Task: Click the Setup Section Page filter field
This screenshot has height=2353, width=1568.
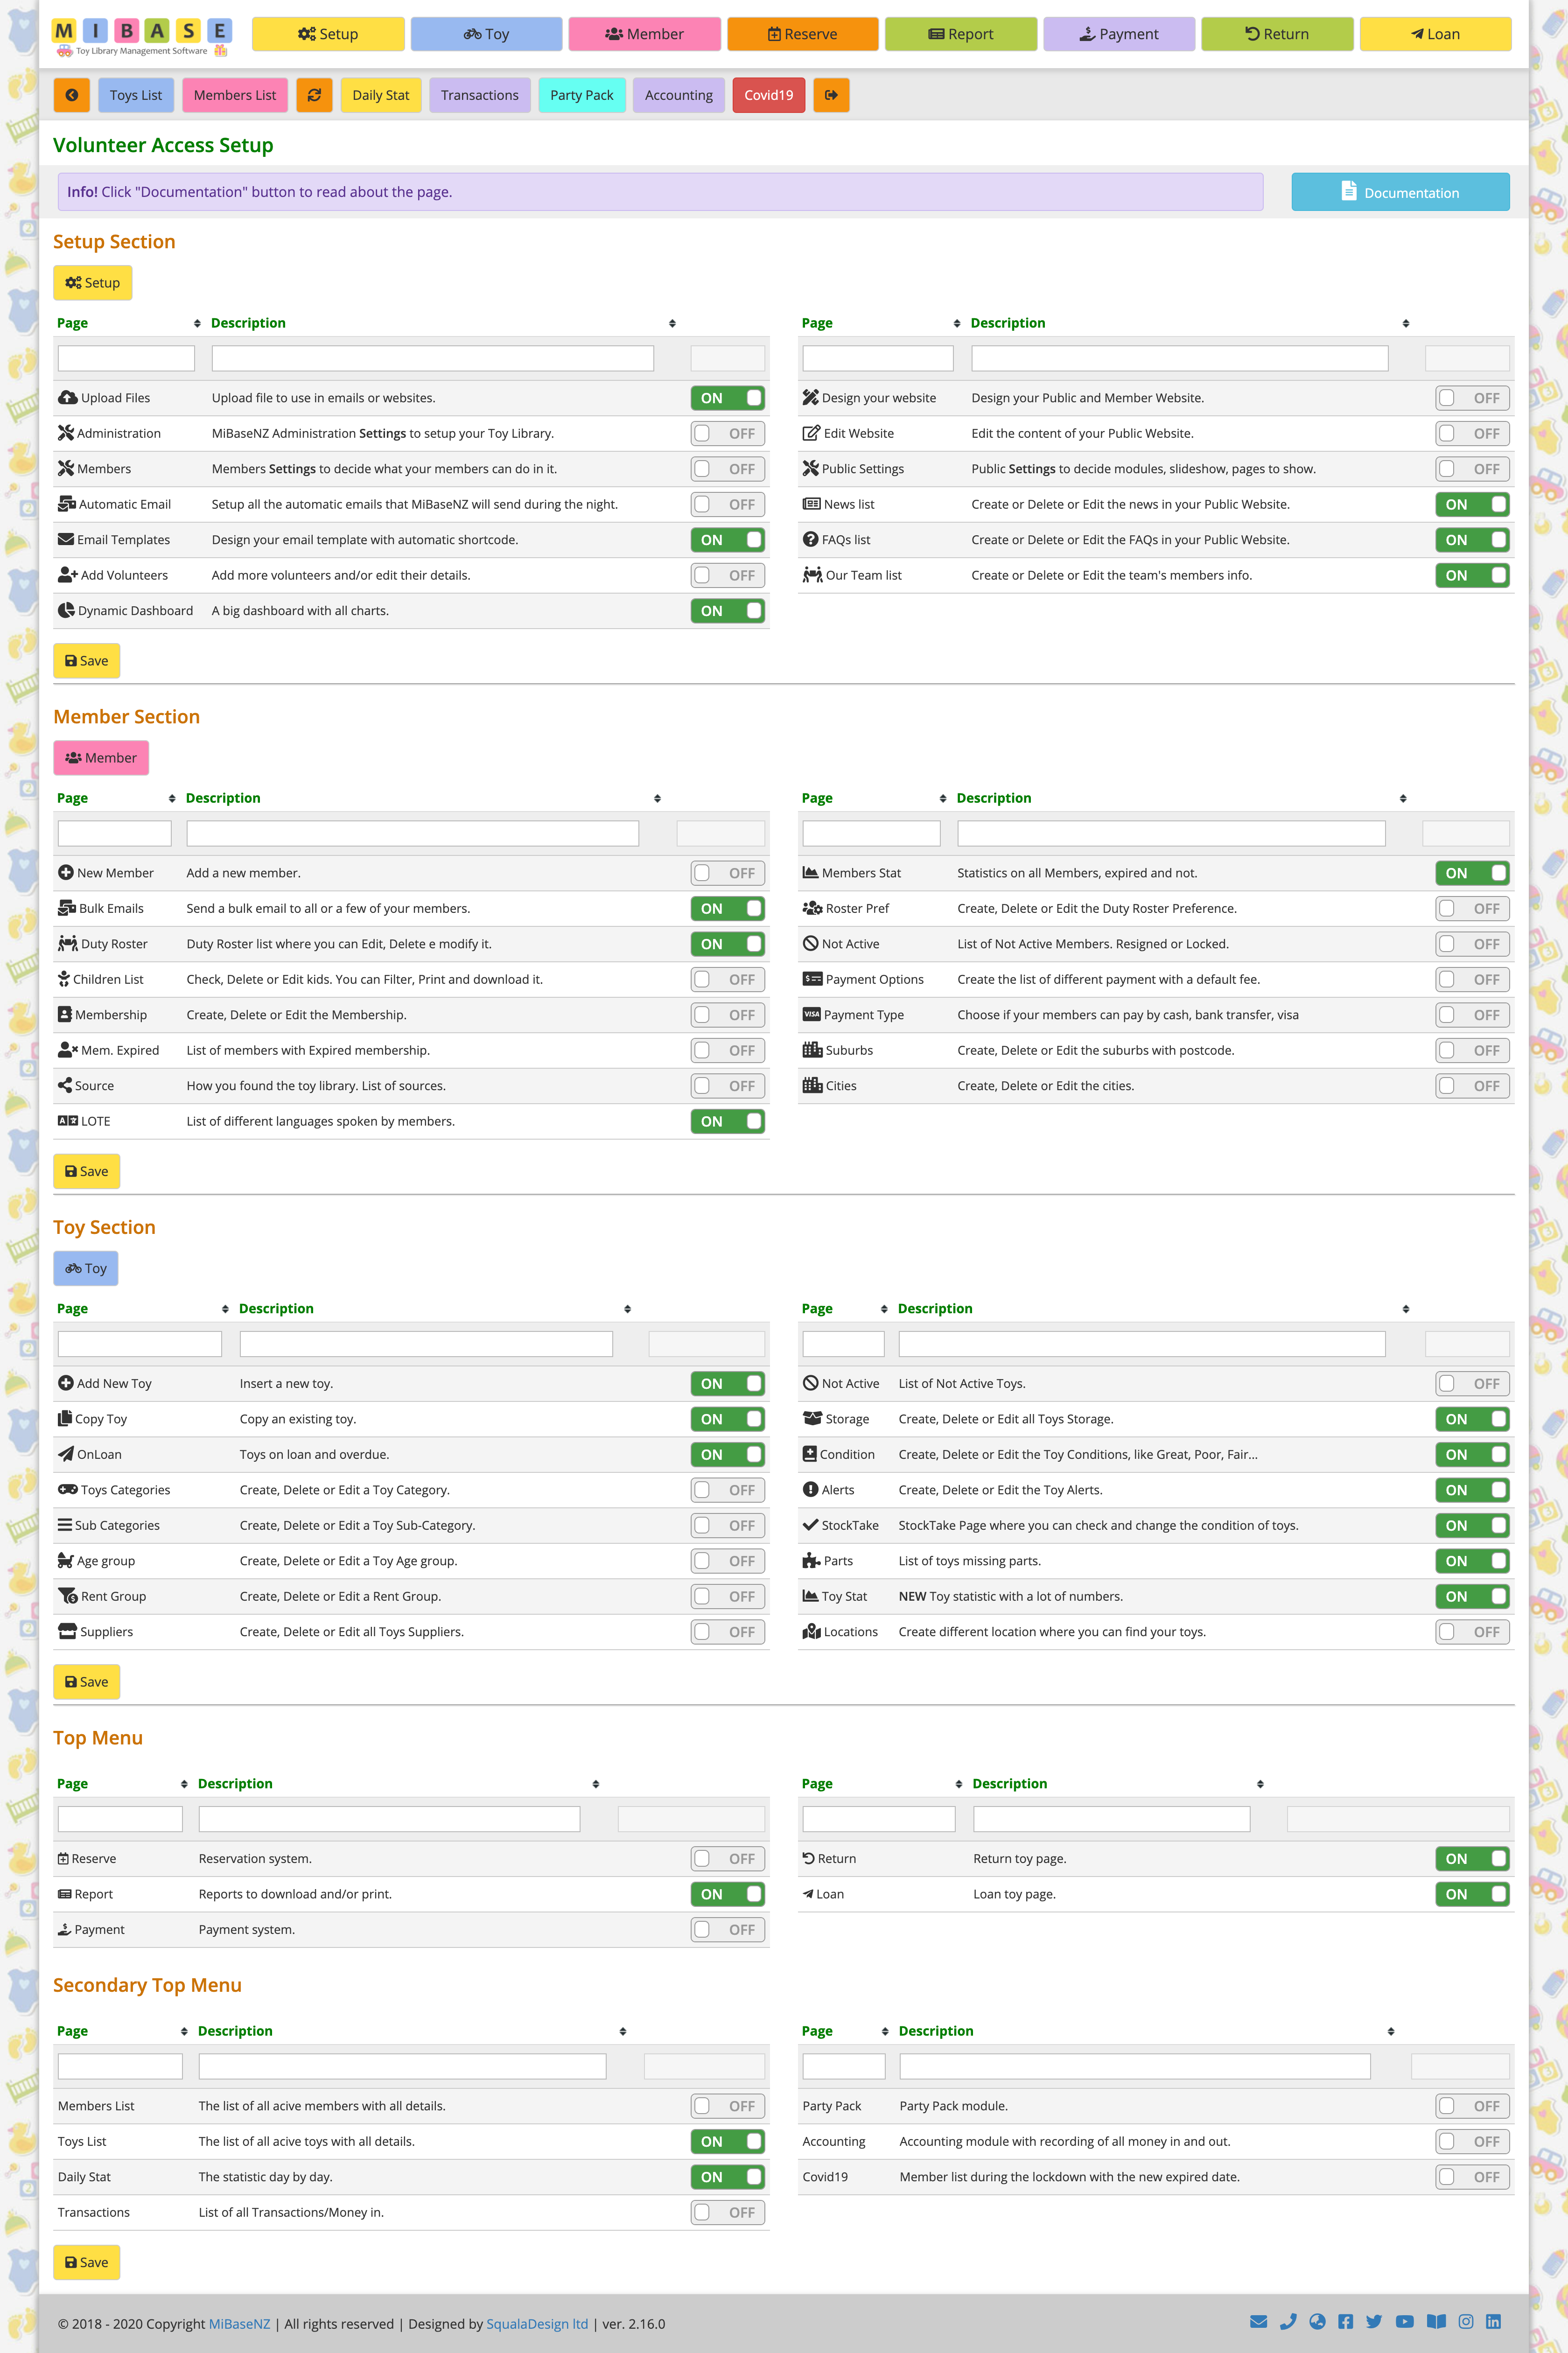Action: click(x=126, y=358)
